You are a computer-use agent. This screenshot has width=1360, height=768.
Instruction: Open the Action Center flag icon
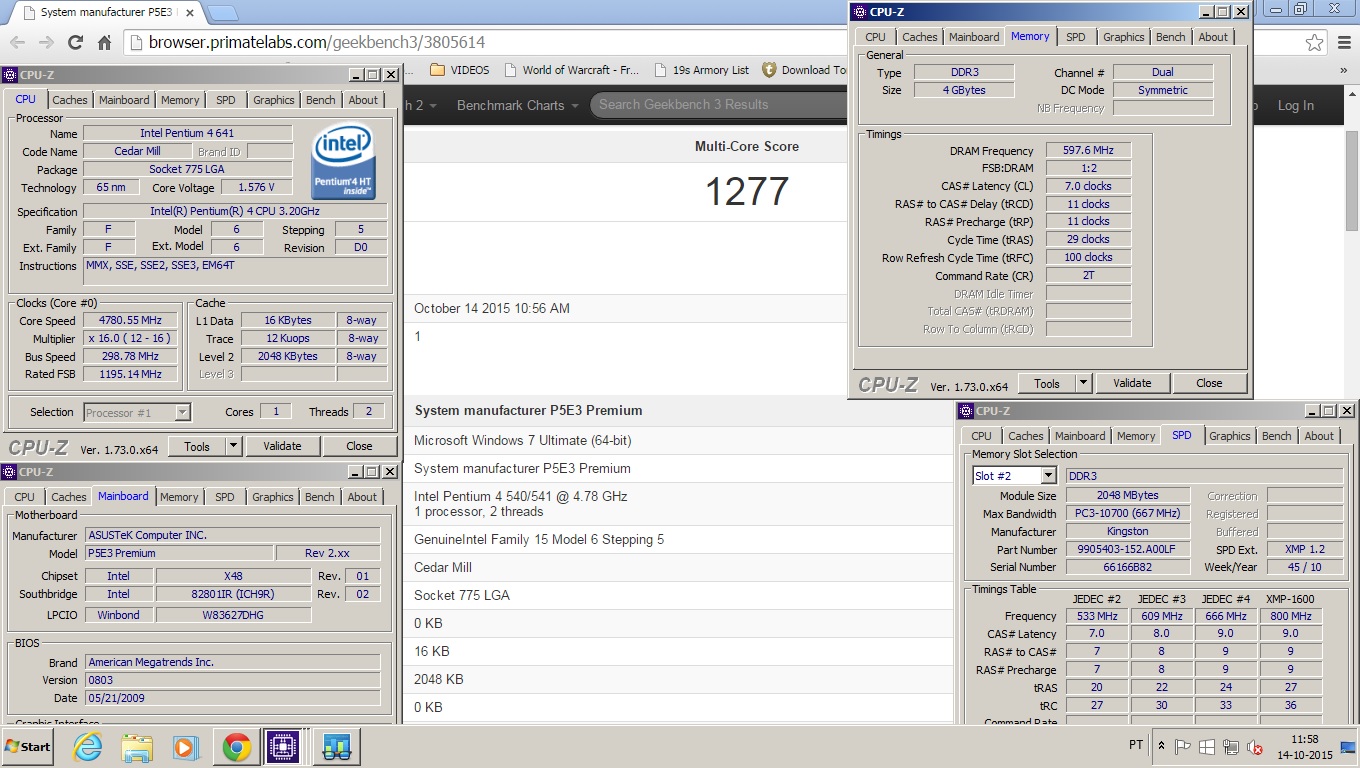[x=1183, y=746]
